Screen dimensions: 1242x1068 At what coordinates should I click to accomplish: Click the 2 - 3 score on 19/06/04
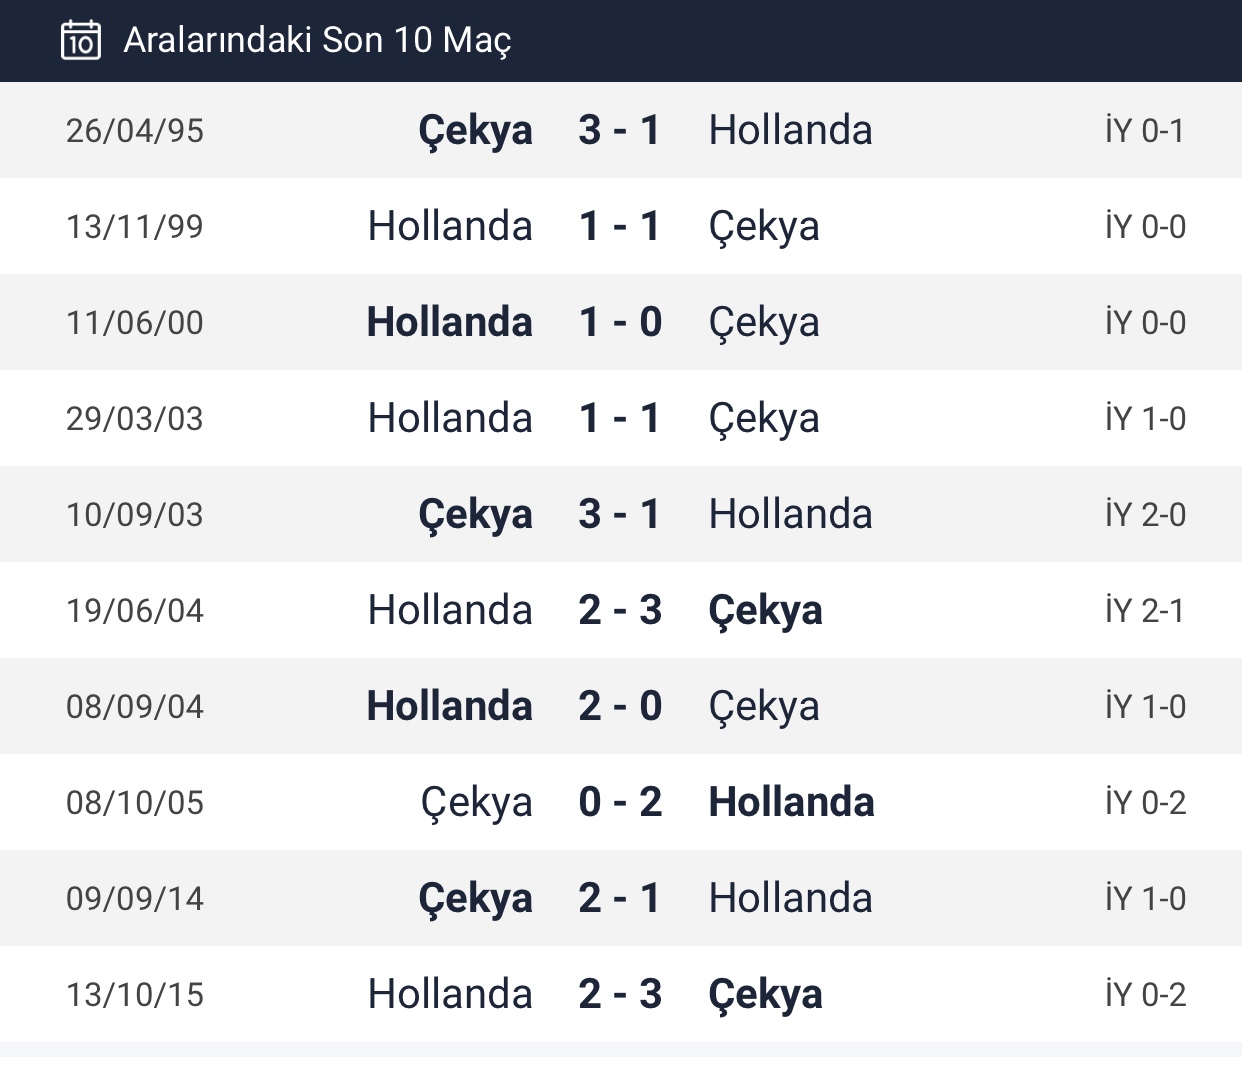[620, 610]
